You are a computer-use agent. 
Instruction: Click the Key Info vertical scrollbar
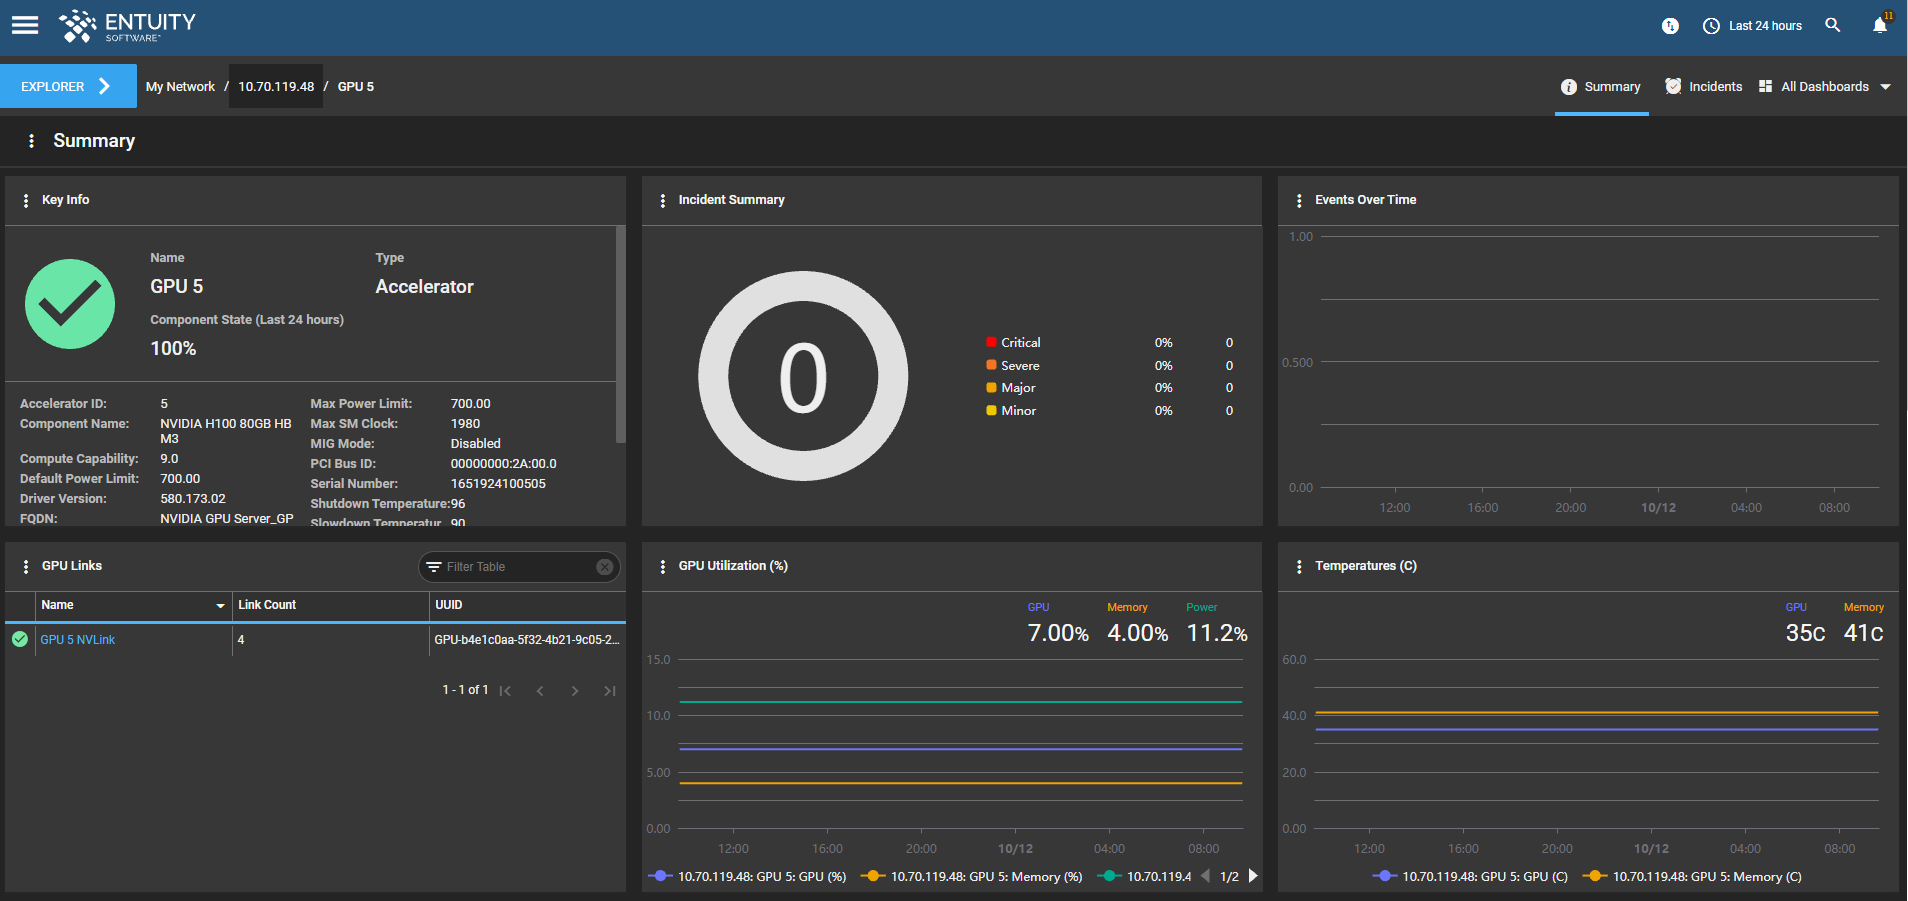tap(621, 334)
